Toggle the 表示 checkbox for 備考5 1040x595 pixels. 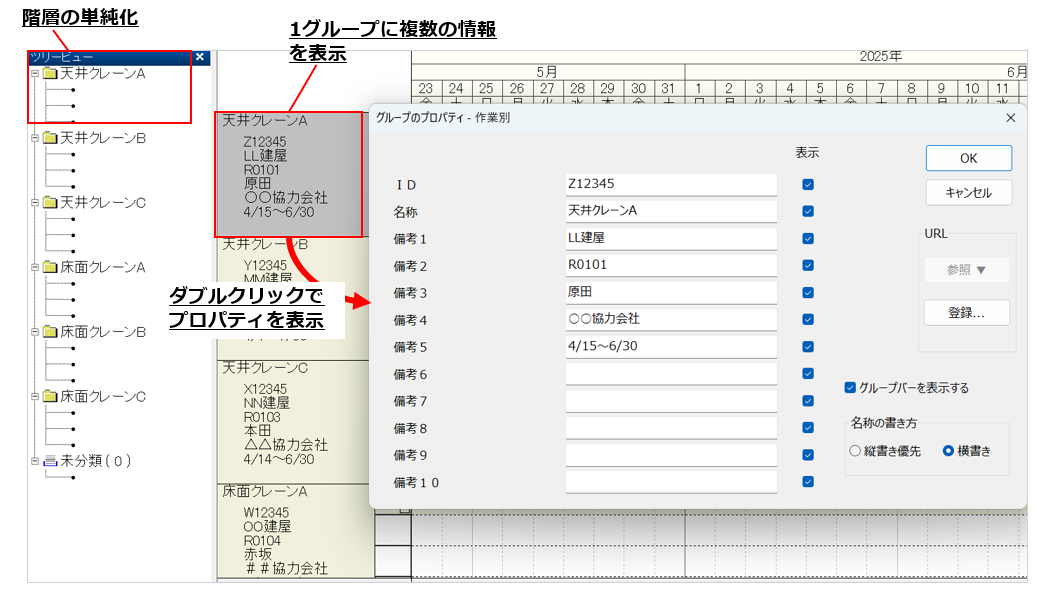tap(808, 346)
